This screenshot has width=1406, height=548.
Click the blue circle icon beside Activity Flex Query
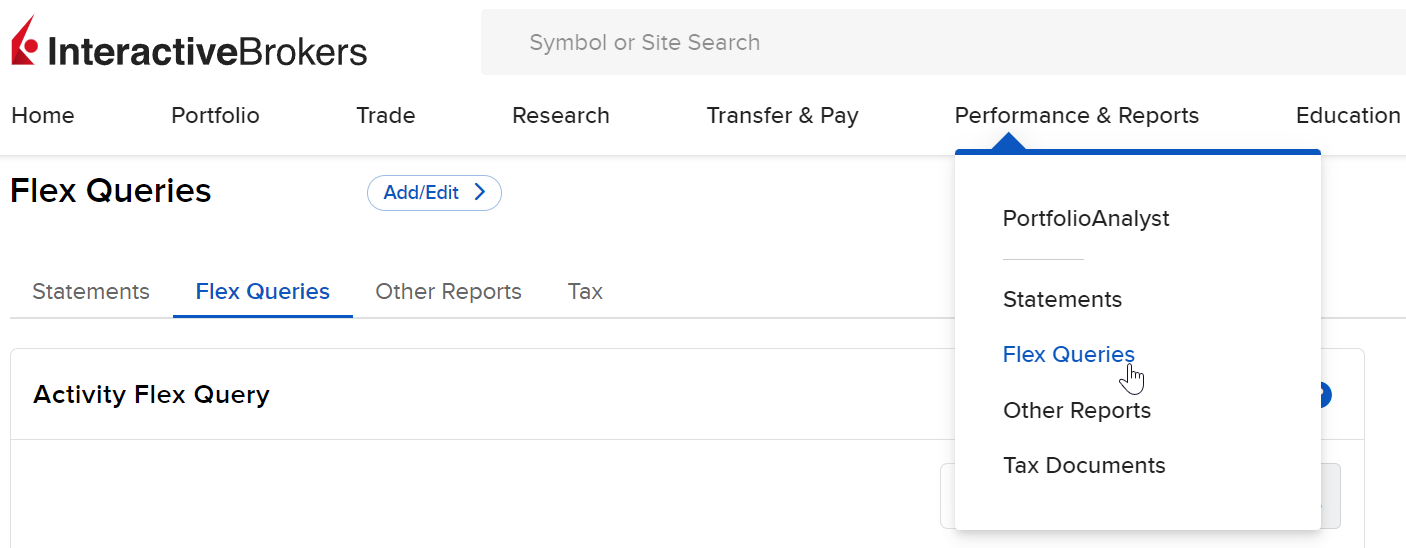point(1326,395)
